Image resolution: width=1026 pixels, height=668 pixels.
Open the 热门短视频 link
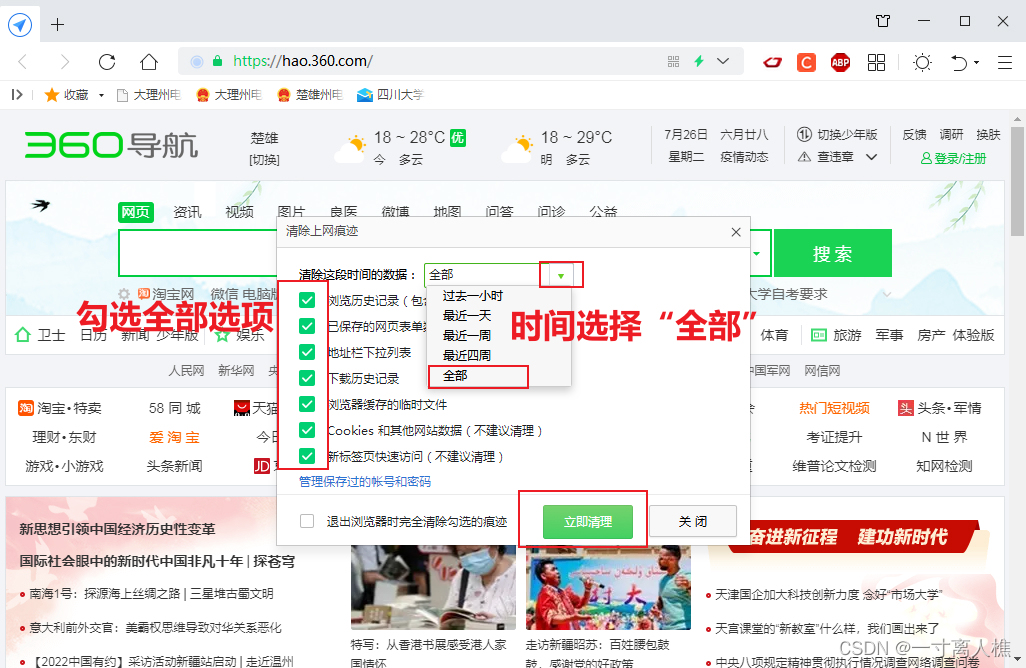coord(834,408)
